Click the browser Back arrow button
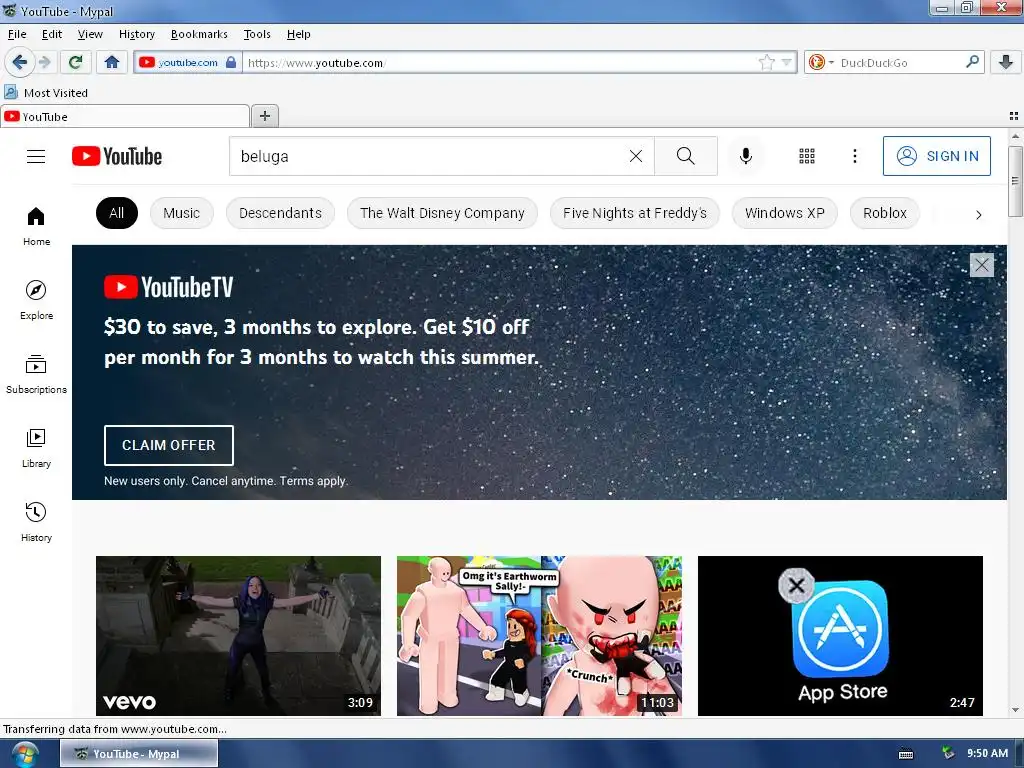 point(20,63)
